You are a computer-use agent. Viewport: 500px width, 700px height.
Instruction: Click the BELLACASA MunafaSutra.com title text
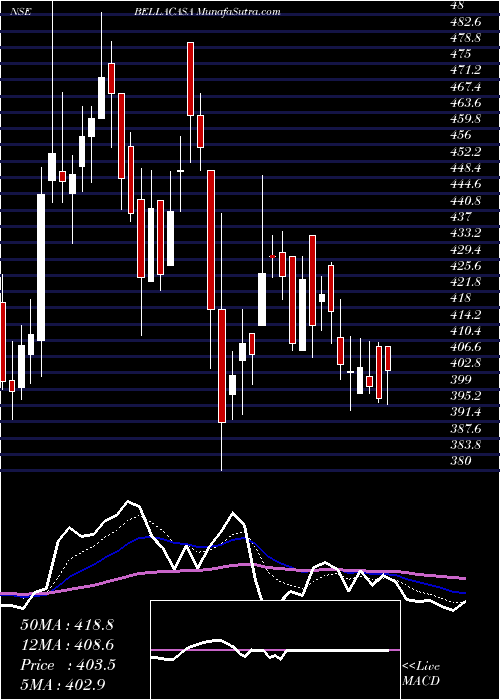pos(207,12)
